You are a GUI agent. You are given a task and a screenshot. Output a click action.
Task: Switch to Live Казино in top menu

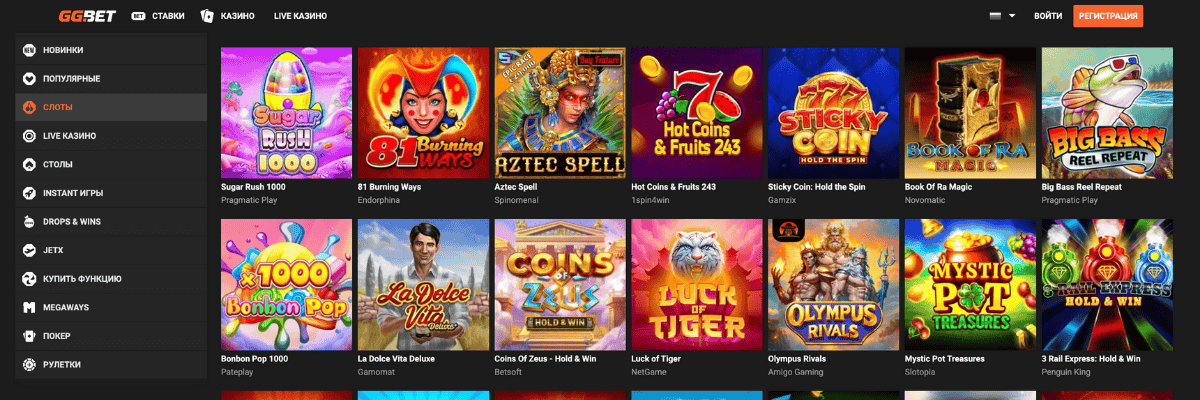click(300, 16)
